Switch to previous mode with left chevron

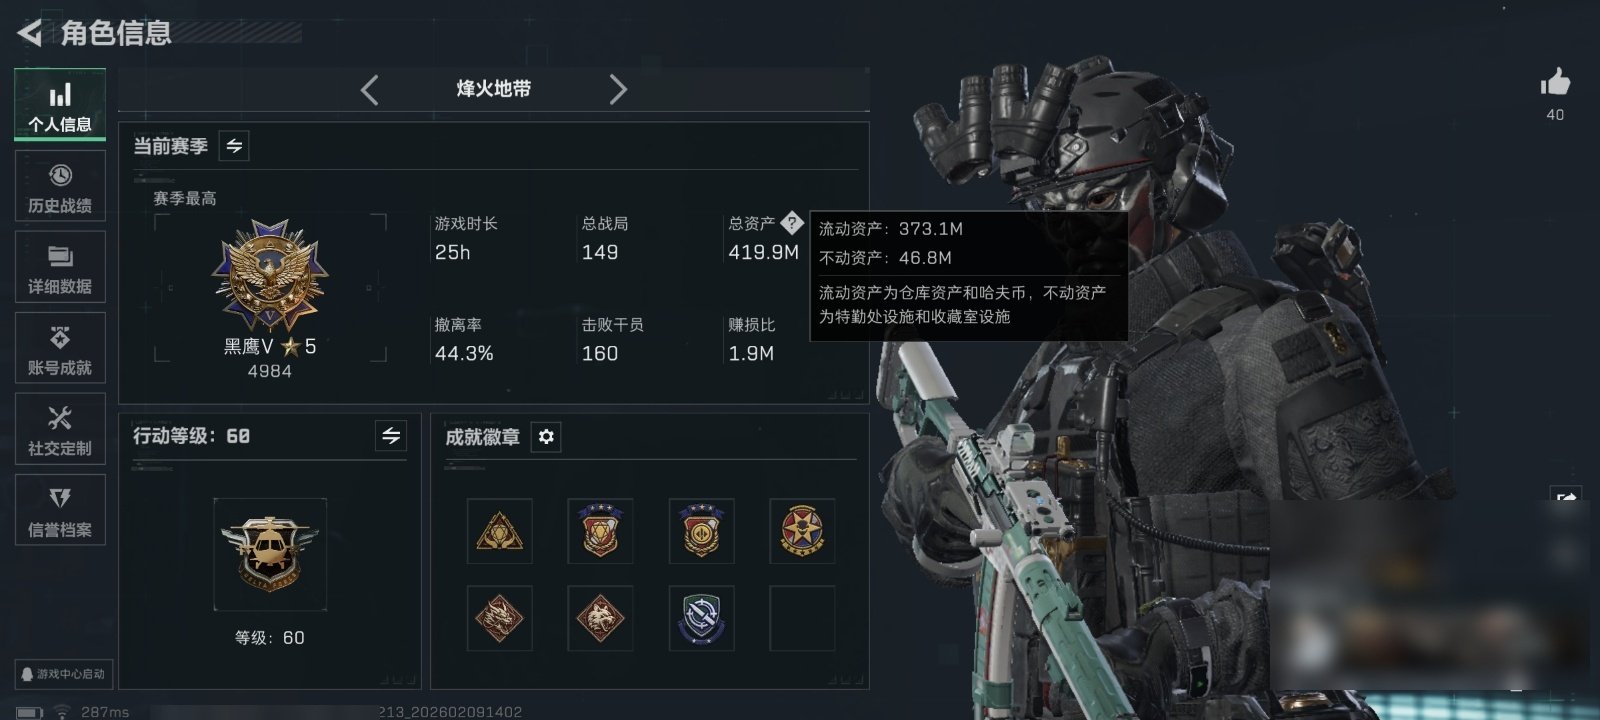[x=369, y=90]
